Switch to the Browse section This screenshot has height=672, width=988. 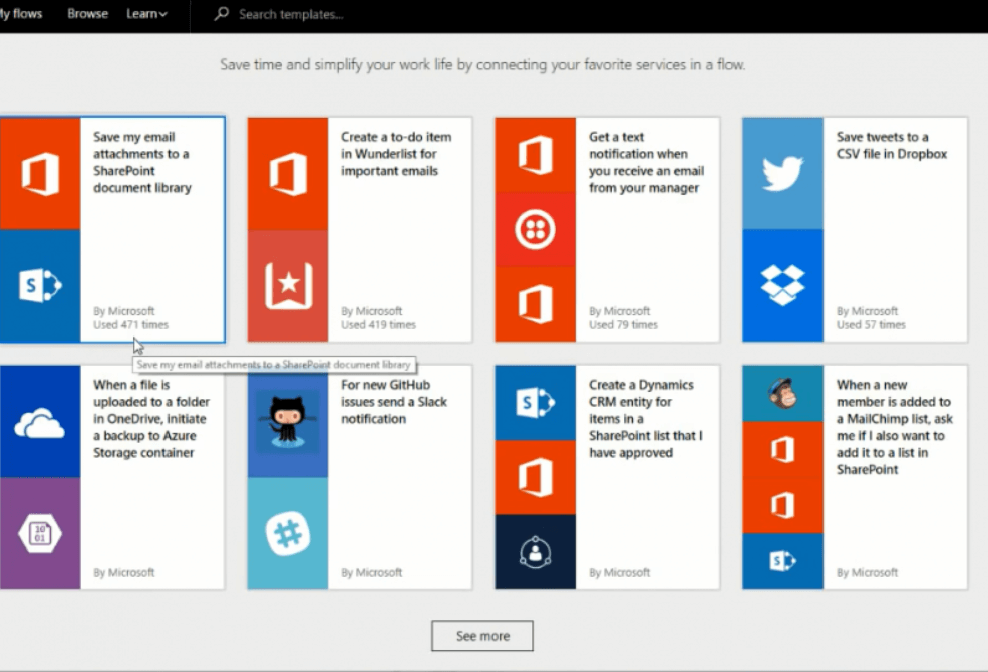pos(87,13)
